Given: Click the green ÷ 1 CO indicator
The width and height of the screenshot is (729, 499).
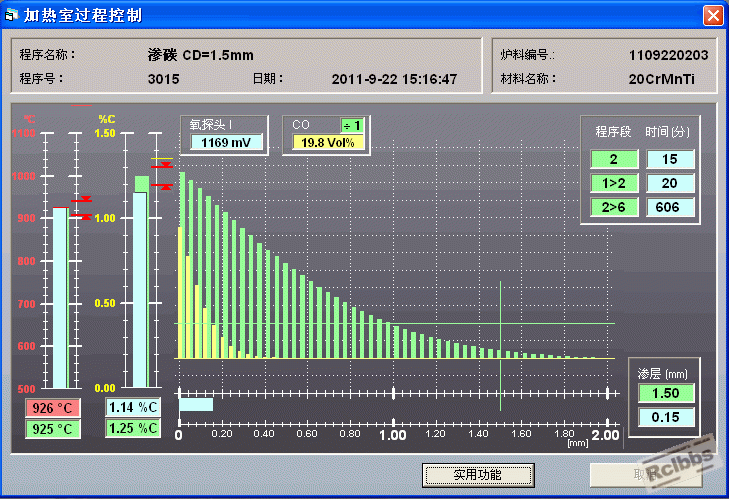Looking at the screenshot, I should click(352, 126).
